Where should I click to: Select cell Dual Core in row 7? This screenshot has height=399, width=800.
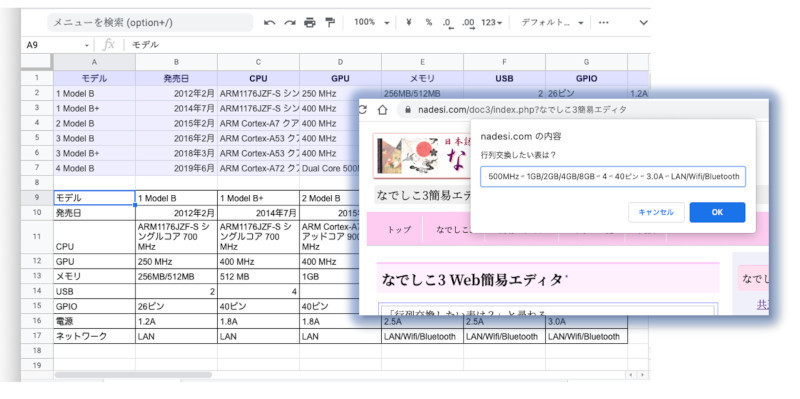point(330,168)
